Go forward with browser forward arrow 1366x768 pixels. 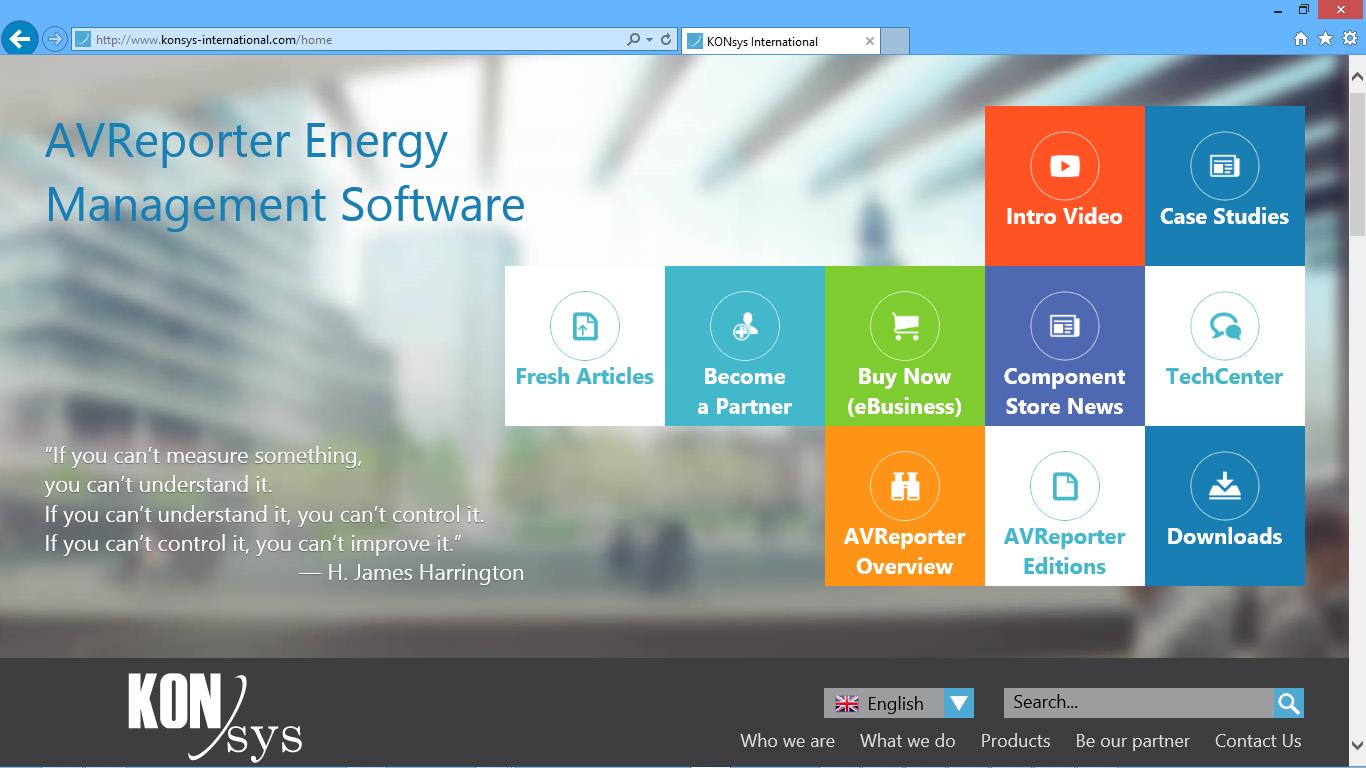pyautogui.click(x=55, y=40)
